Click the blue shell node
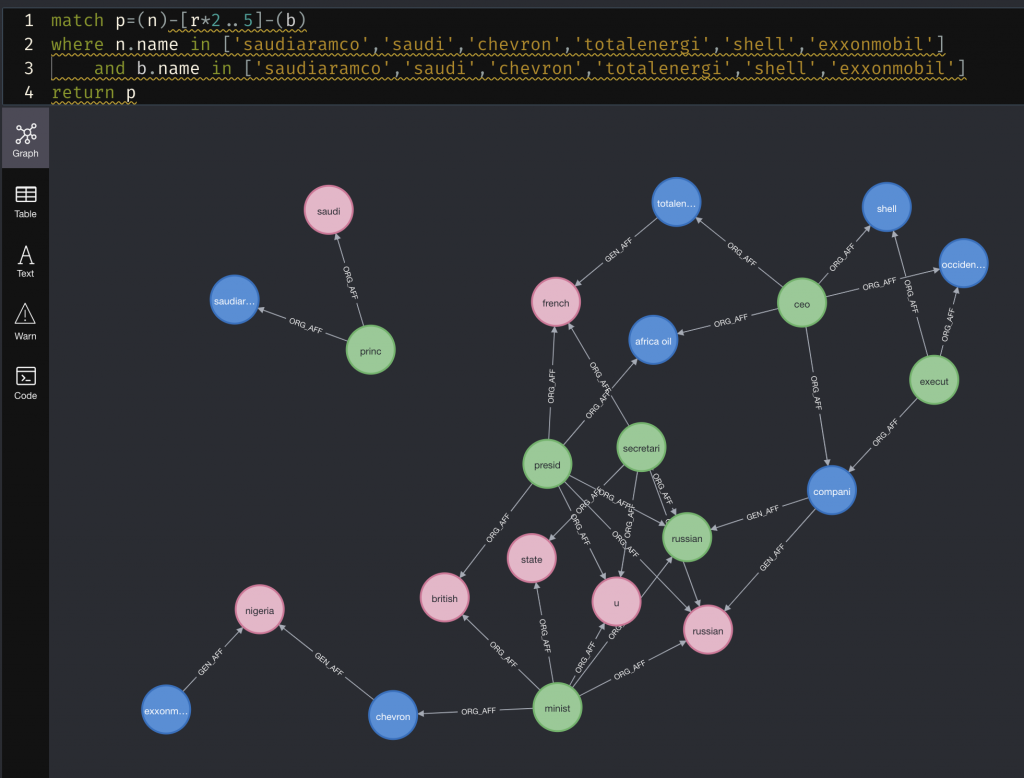Screen dimensions: 1024x778 click(x=886, y=208)
